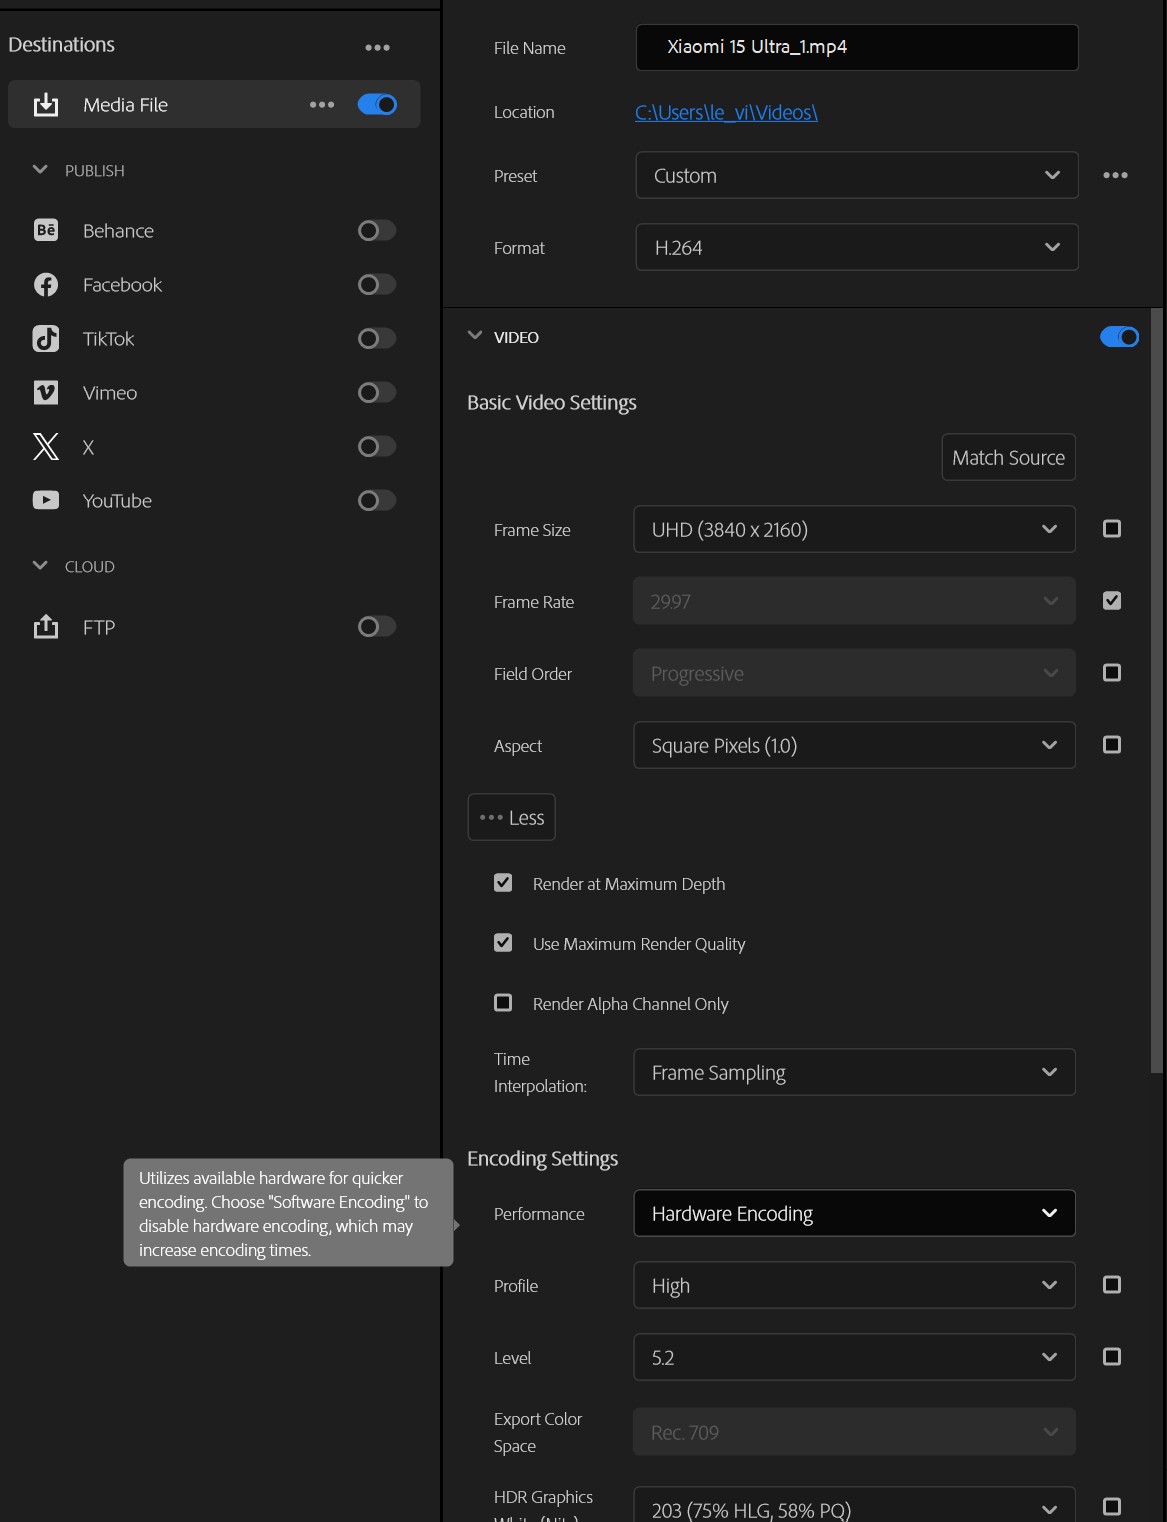The width and height of the screenshot is (1167, 1522).
Task: Open the Frame Size dropdown
Action: coord(853,529)
